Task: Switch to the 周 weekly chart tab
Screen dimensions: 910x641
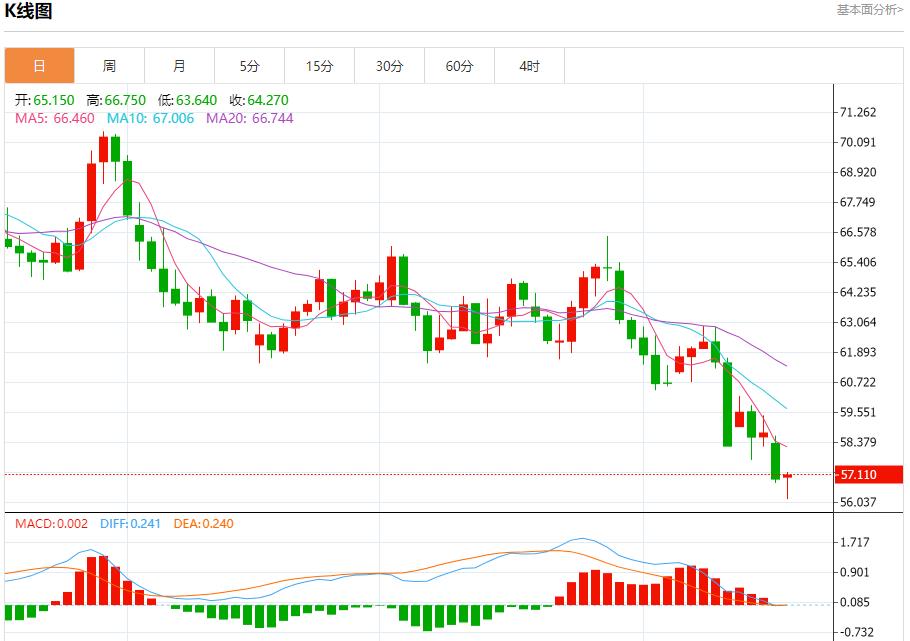Action: coord(109,65)
